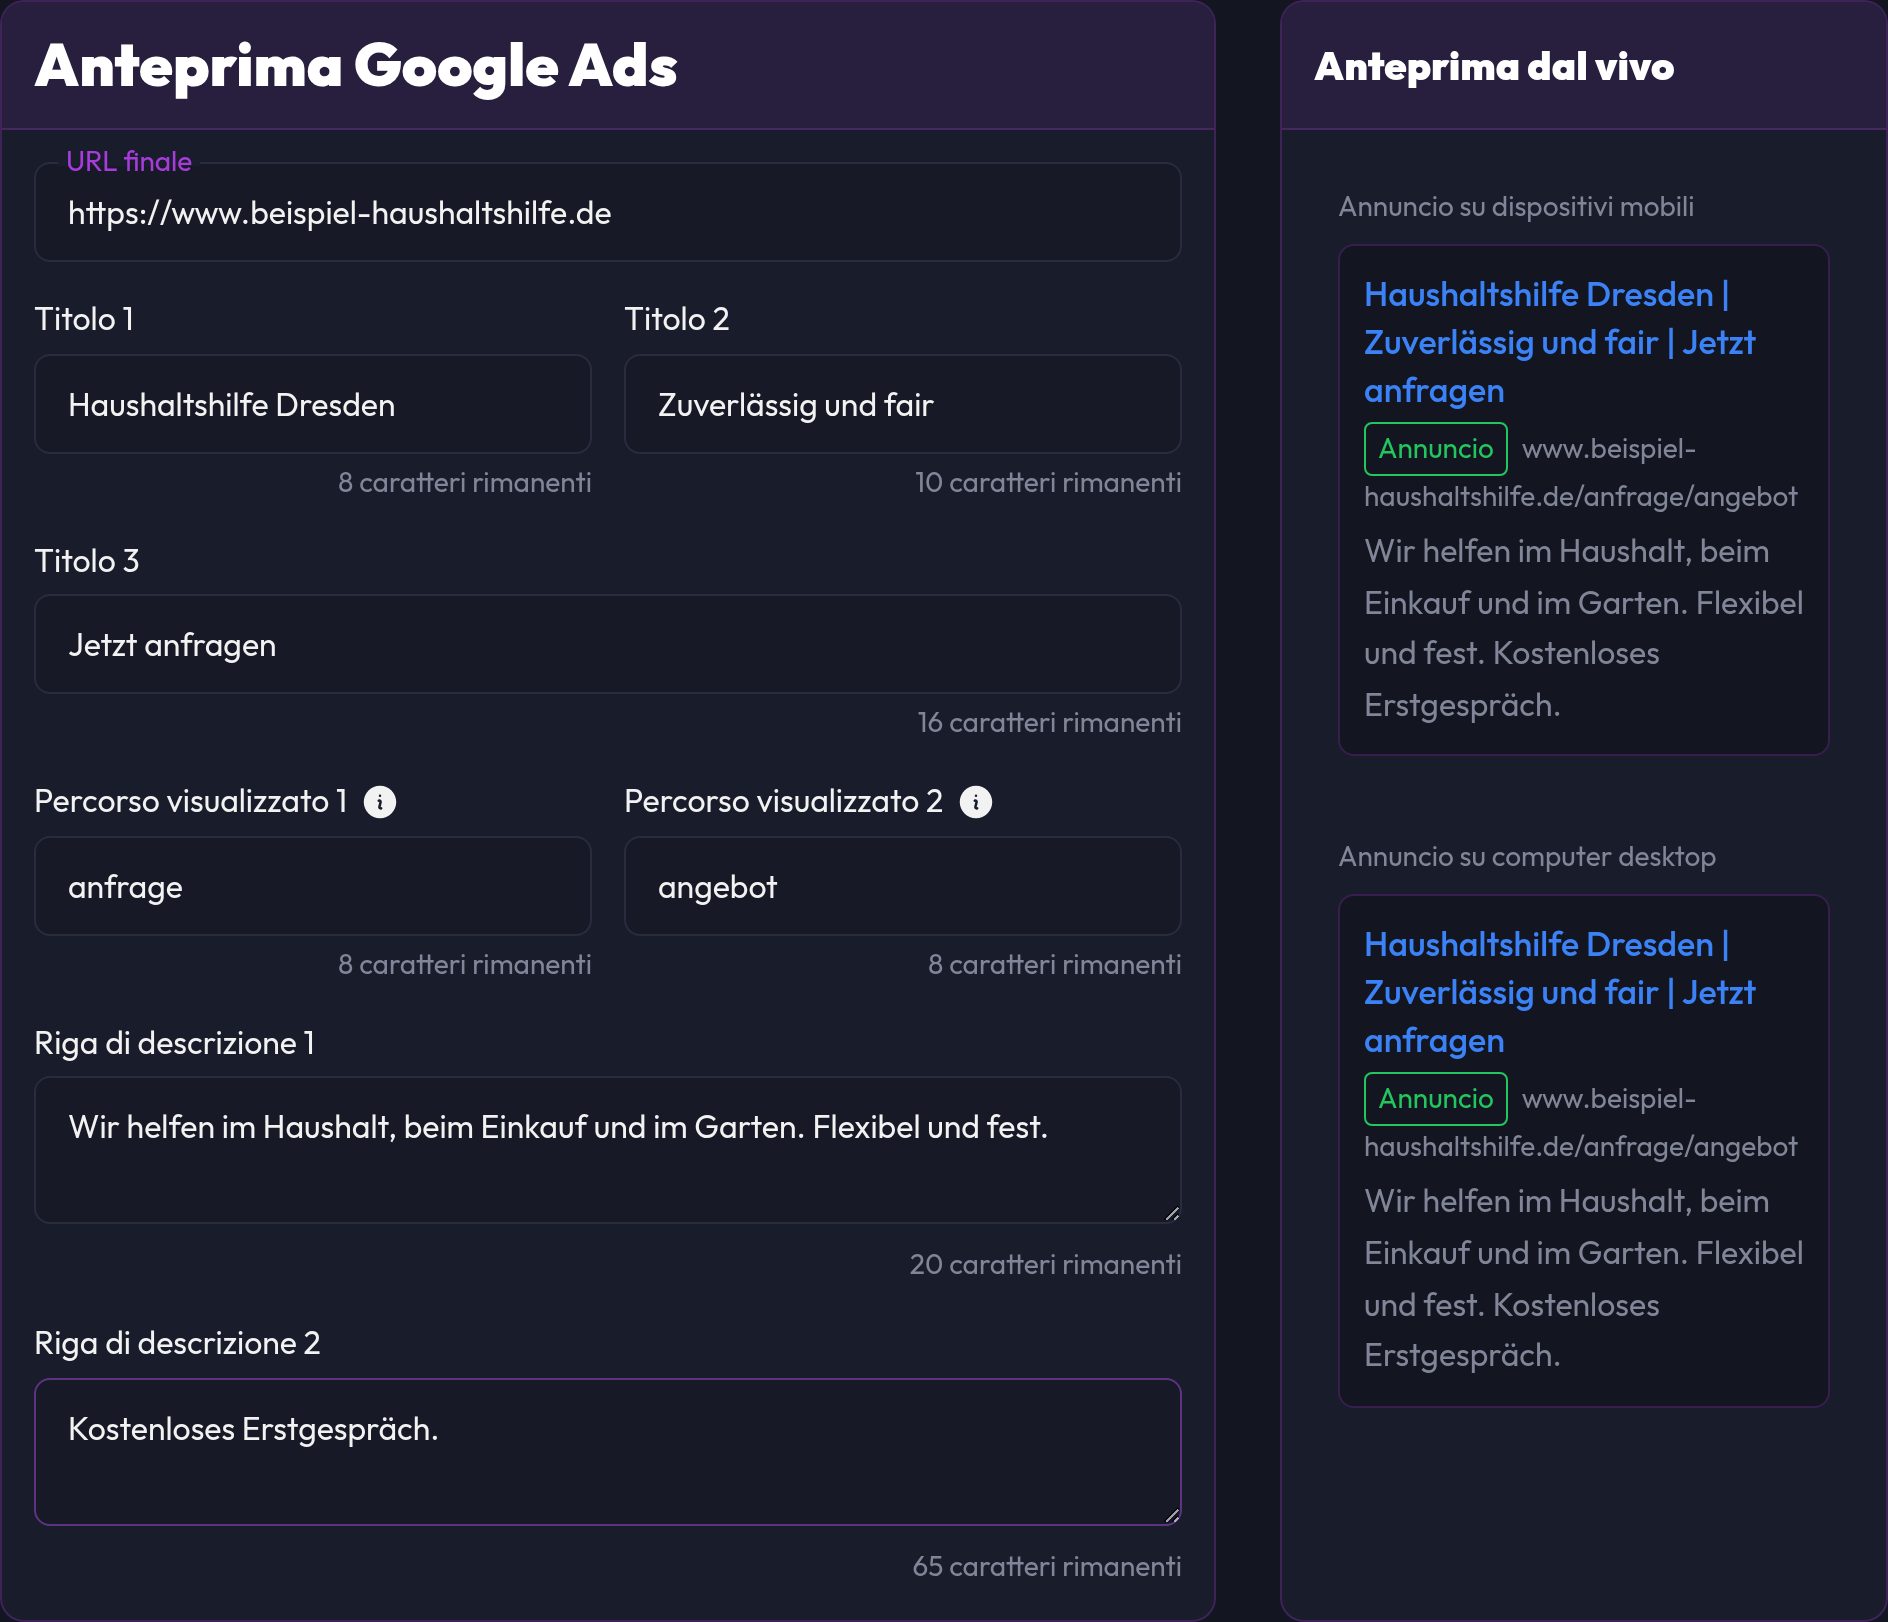This screenshot has width=1888, height=1622.
Task: Open the desktop ad preview headline link
Action: tap(1559, 993)
